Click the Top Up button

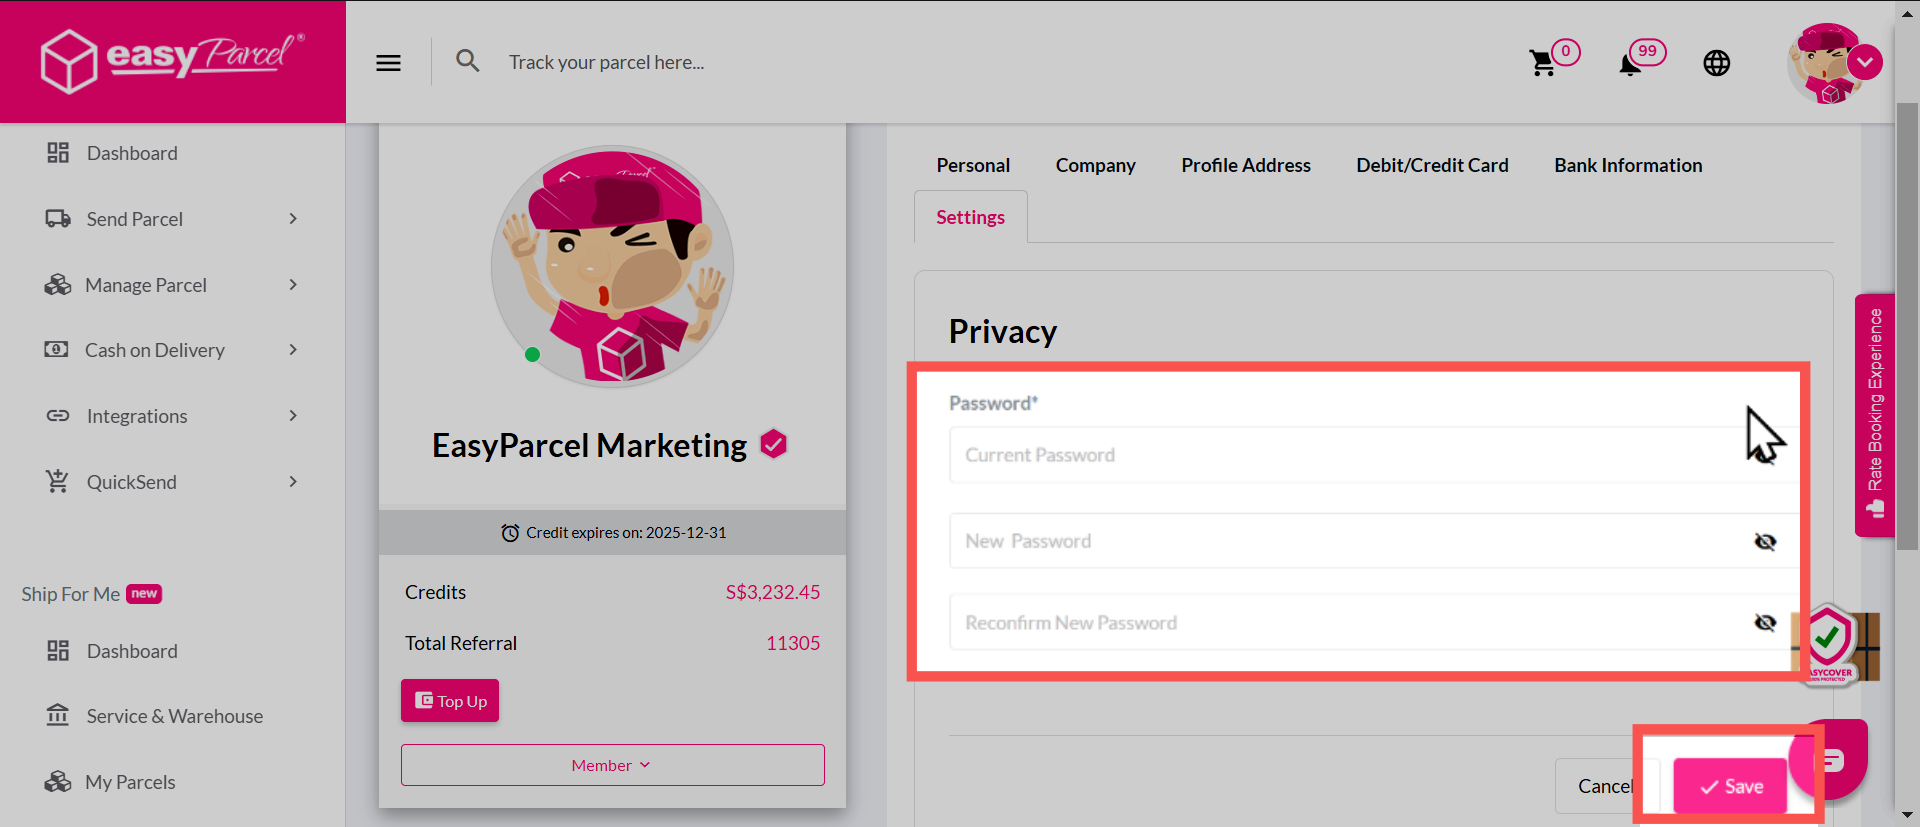[x=450, y=701]
